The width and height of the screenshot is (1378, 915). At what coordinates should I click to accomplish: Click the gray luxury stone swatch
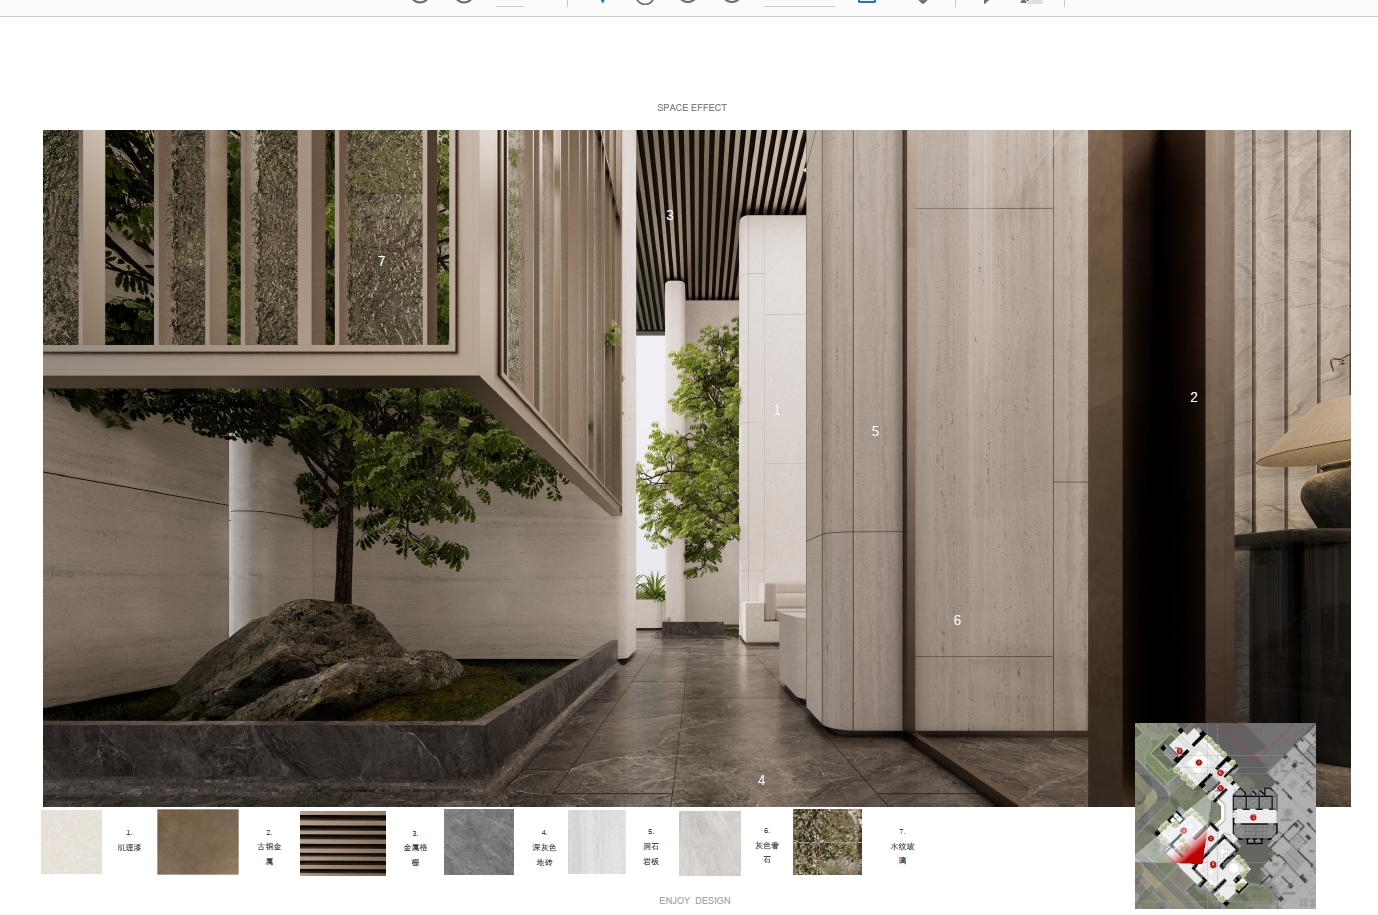point(710,843)
